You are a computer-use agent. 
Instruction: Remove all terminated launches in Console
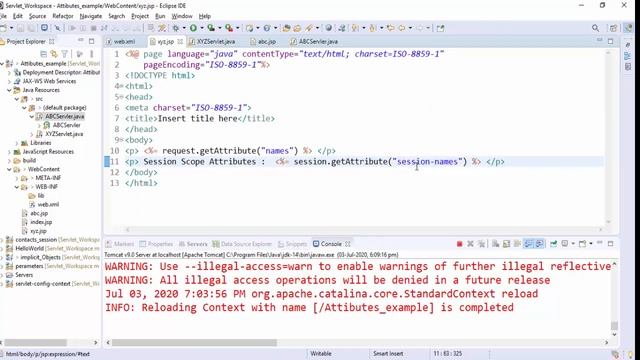pyautogui.click(x=482, y=244)
